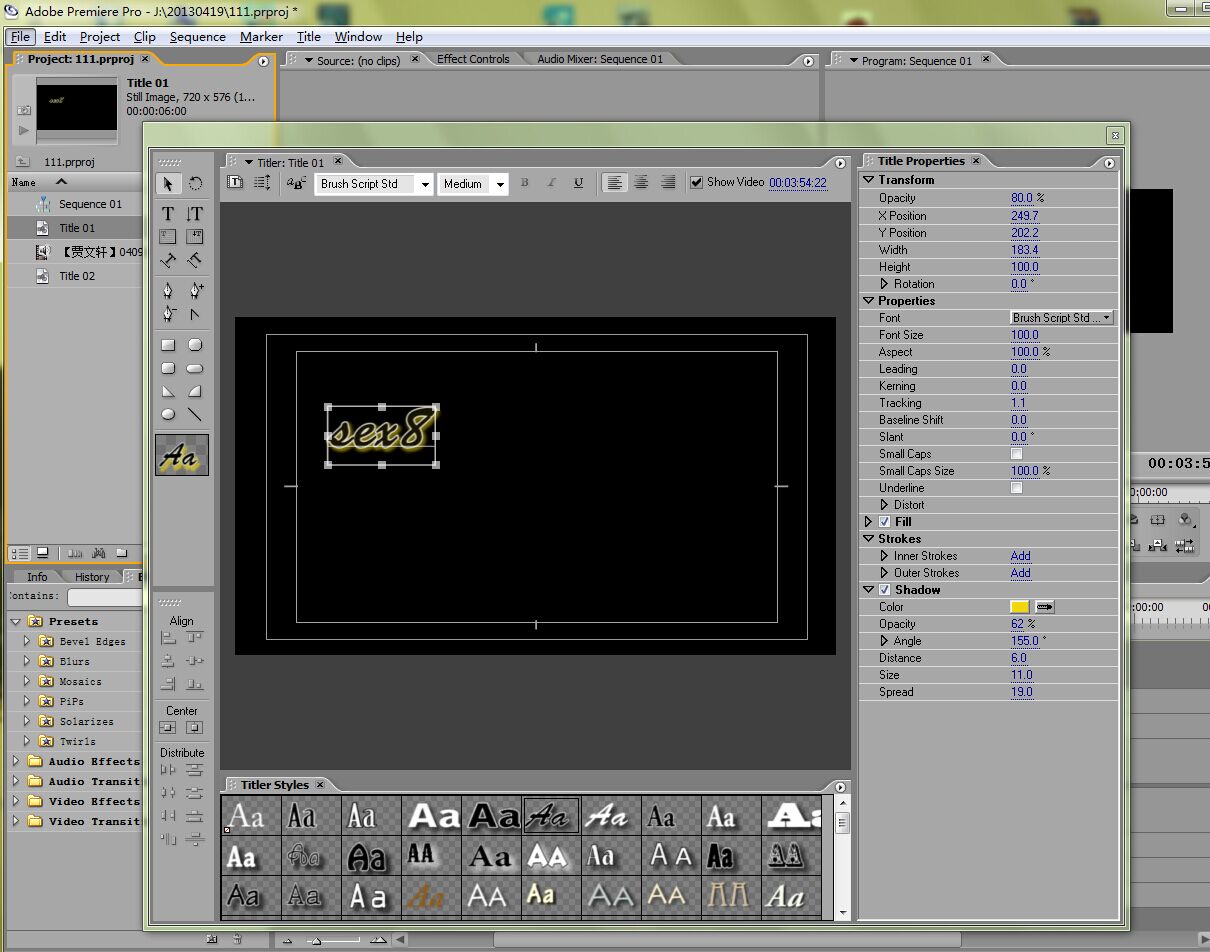Expand the Fill property section
The width and height of the screenshot is (1210, 952).
tap(868, 522)
